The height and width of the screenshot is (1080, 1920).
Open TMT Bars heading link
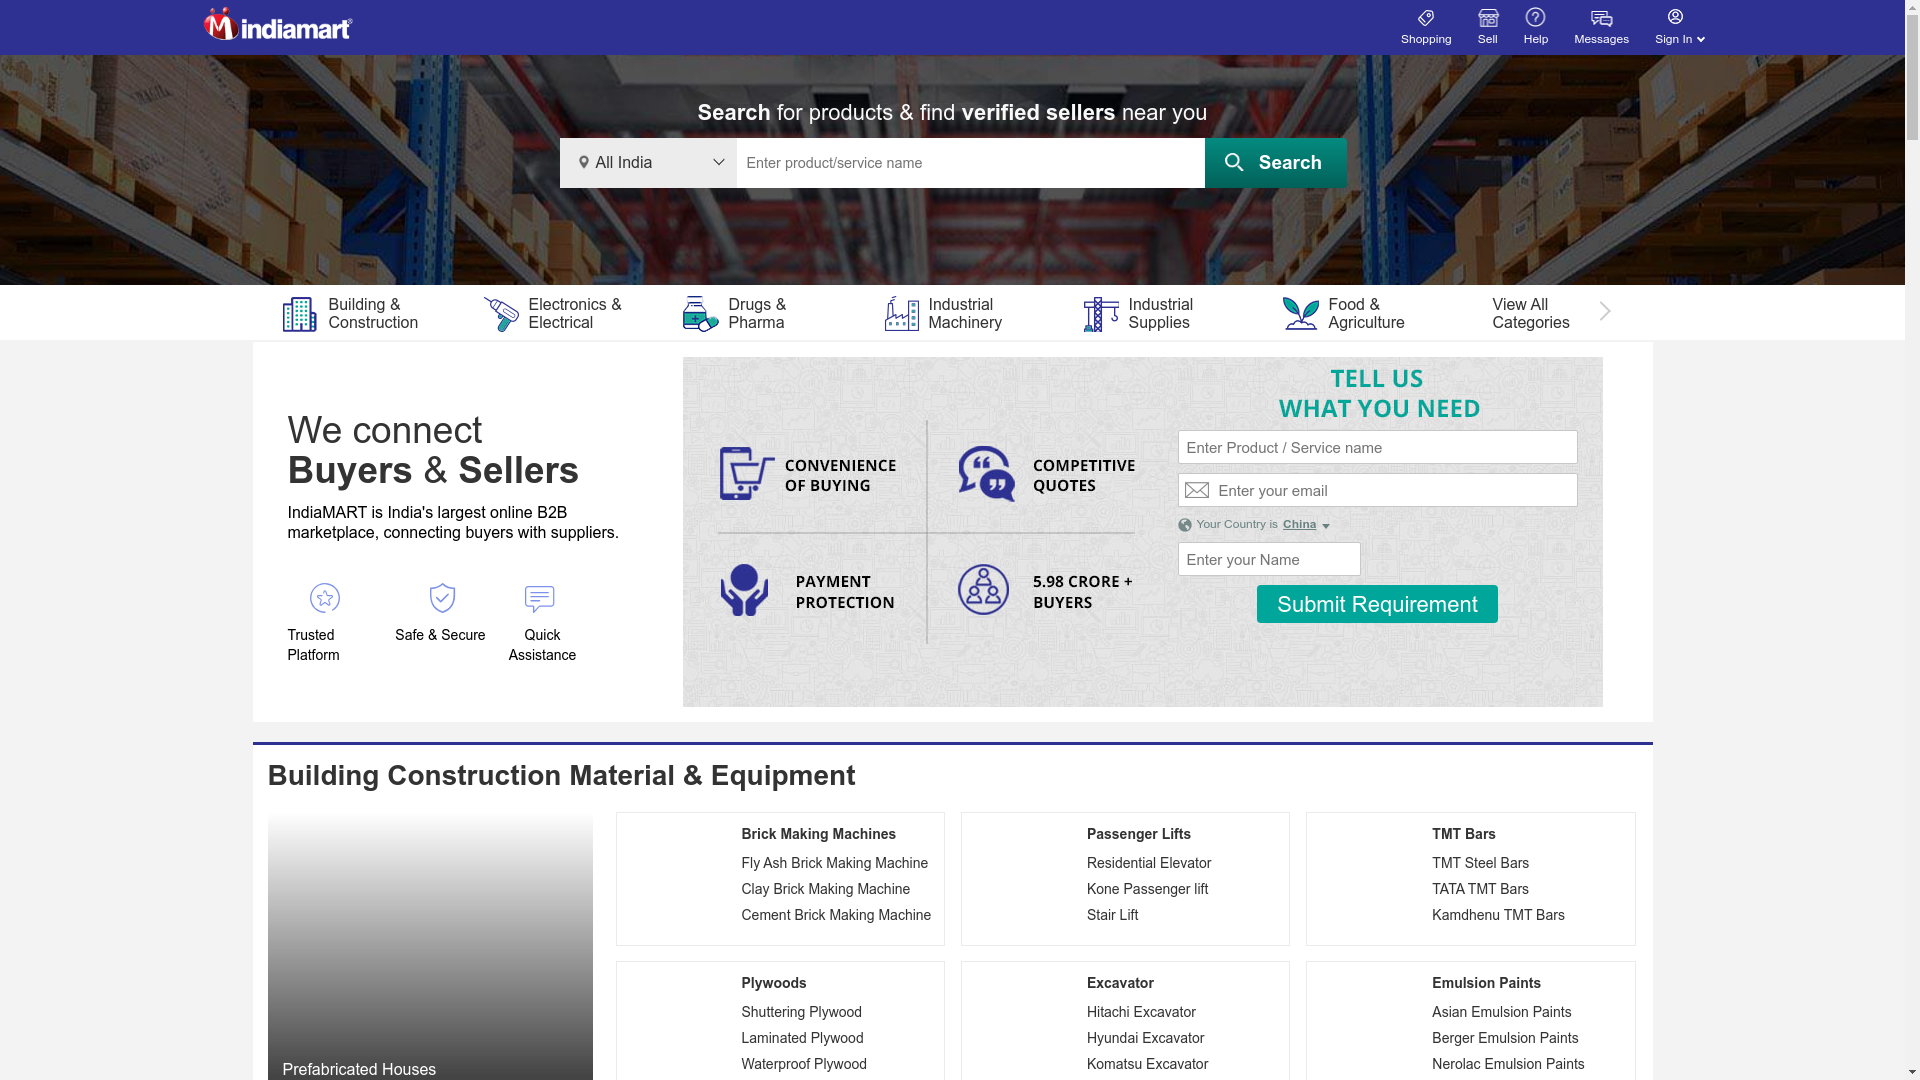click(x=1463, y=834)
